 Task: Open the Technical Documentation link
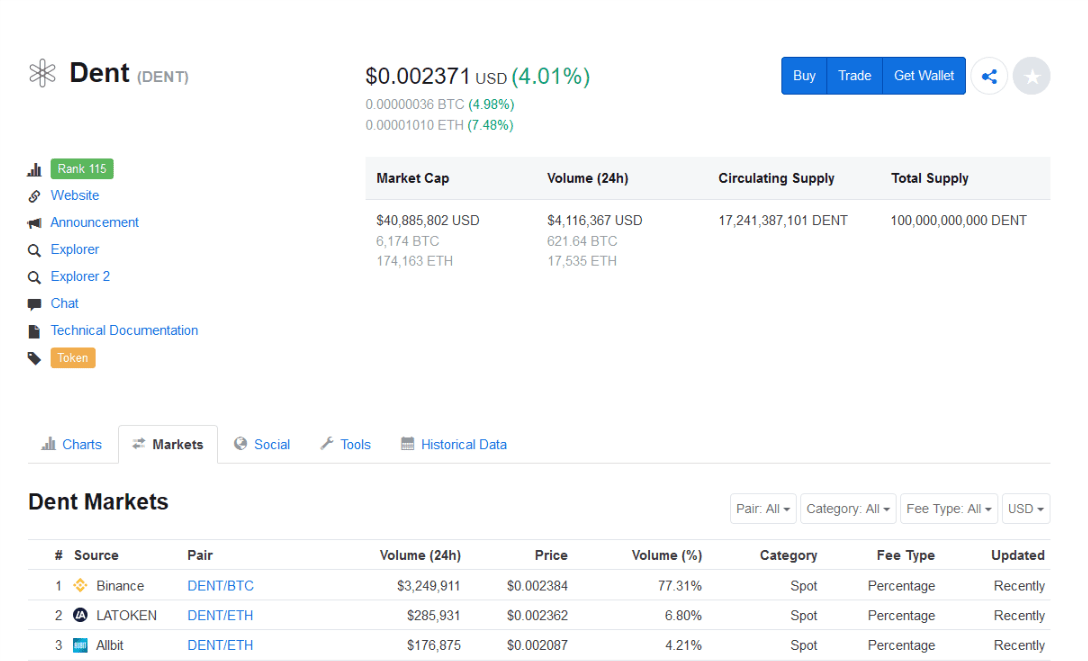coord(124,331)
